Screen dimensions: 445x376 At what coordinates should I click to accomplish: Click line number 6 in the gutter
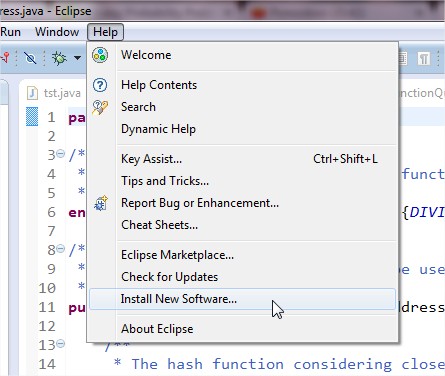click(x=51, y=212)
